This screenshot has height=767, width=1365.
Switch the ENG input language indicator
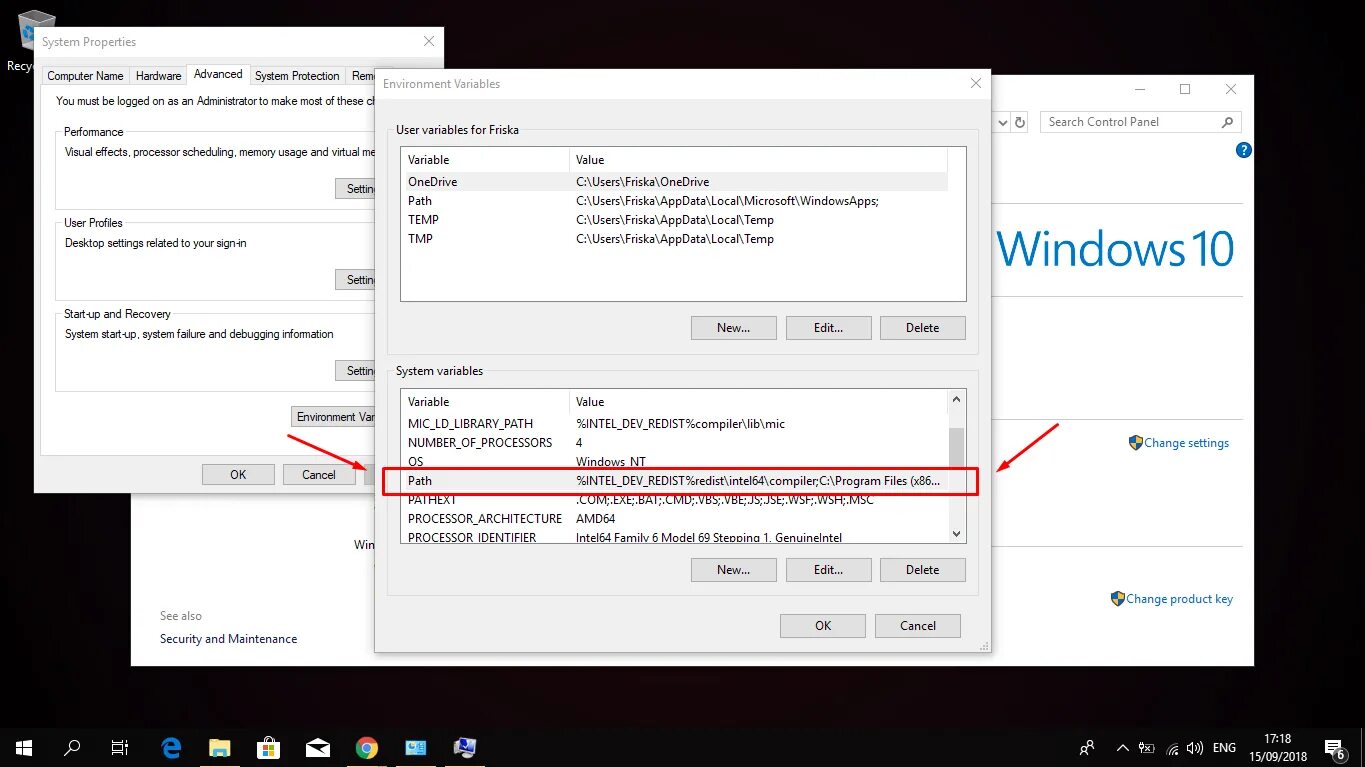(1224, 747)
